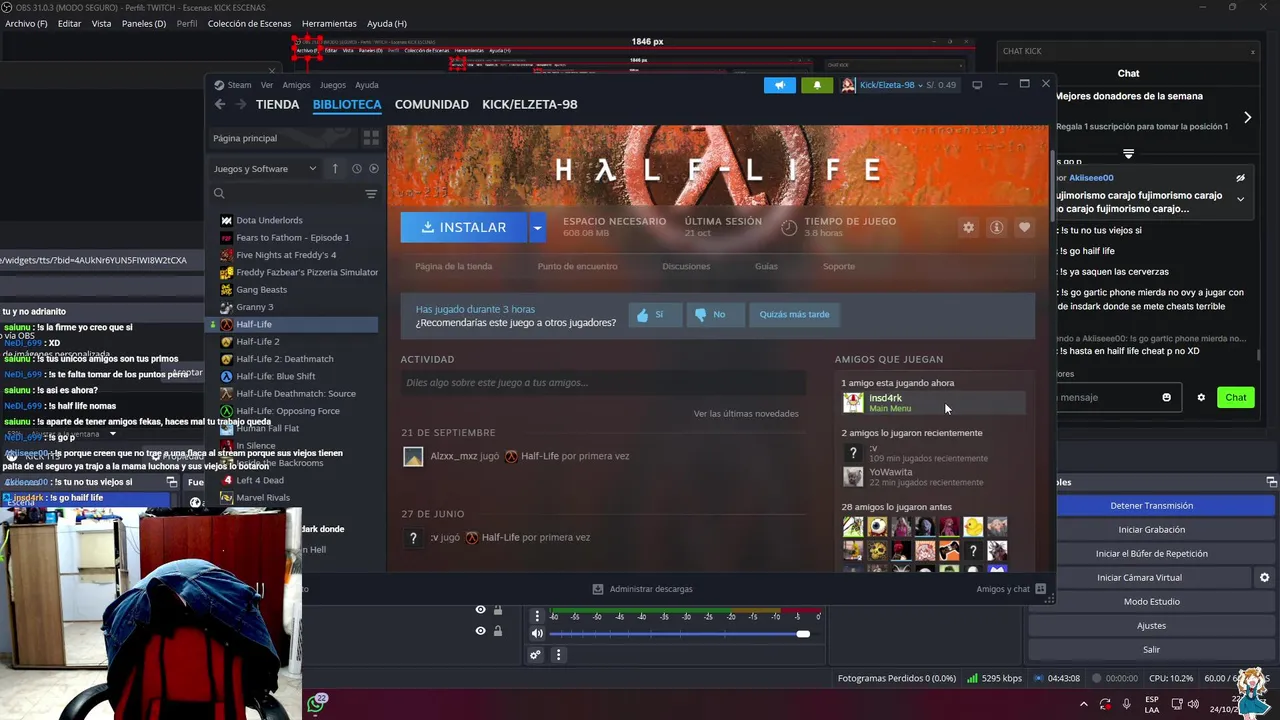1280x720 pixels.
Task: Open Amigos menu in Steam window
Action: (296, 85)
